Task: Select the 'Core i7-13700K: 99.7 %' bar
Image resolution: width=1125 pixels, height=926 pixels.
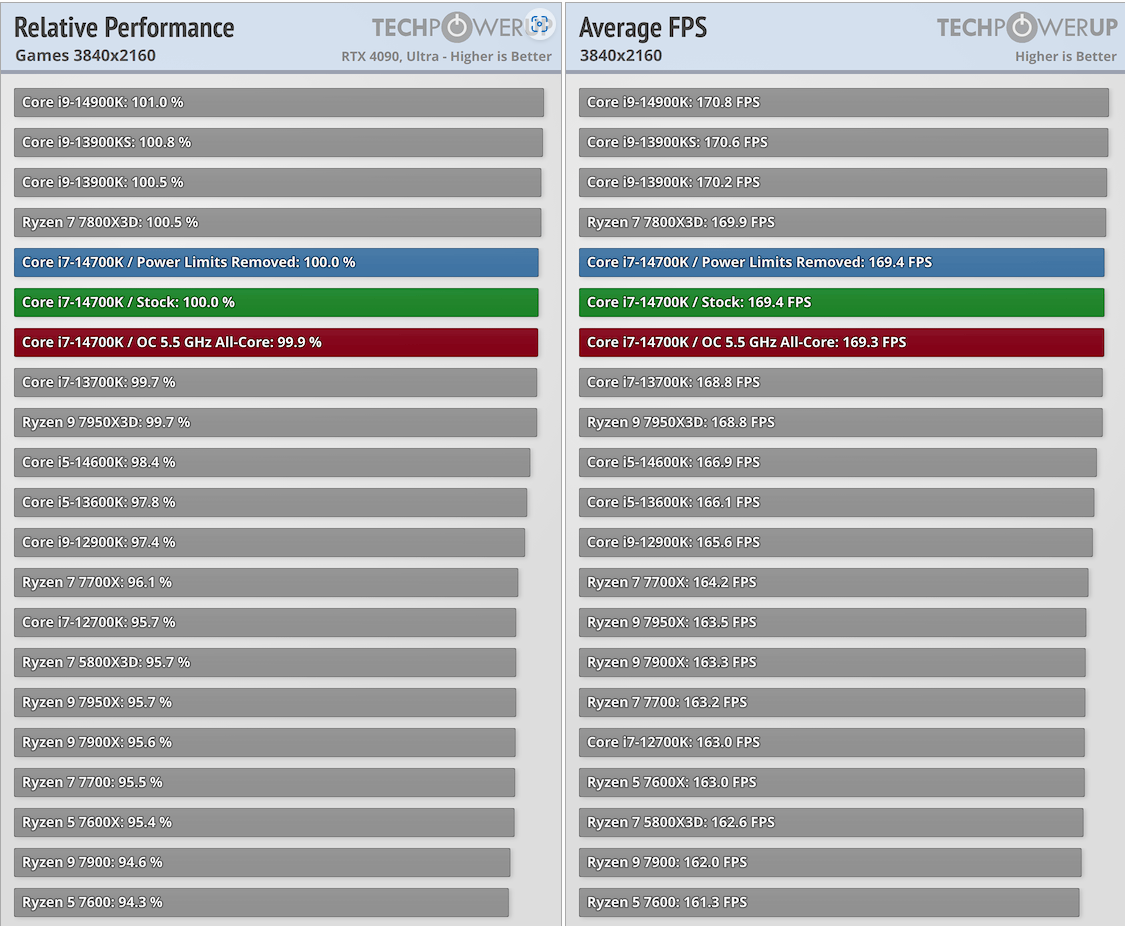Action: (276, 383)
